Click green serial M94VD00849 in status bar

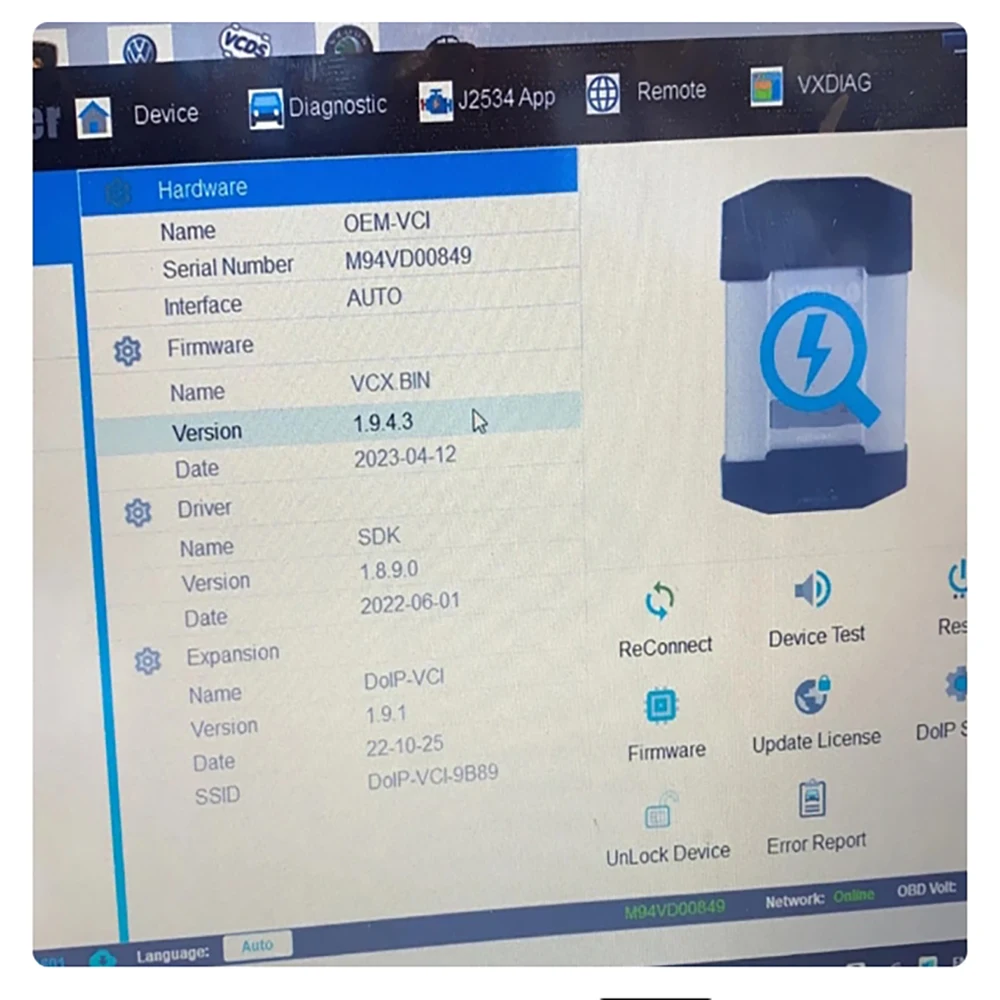[675, 908]
